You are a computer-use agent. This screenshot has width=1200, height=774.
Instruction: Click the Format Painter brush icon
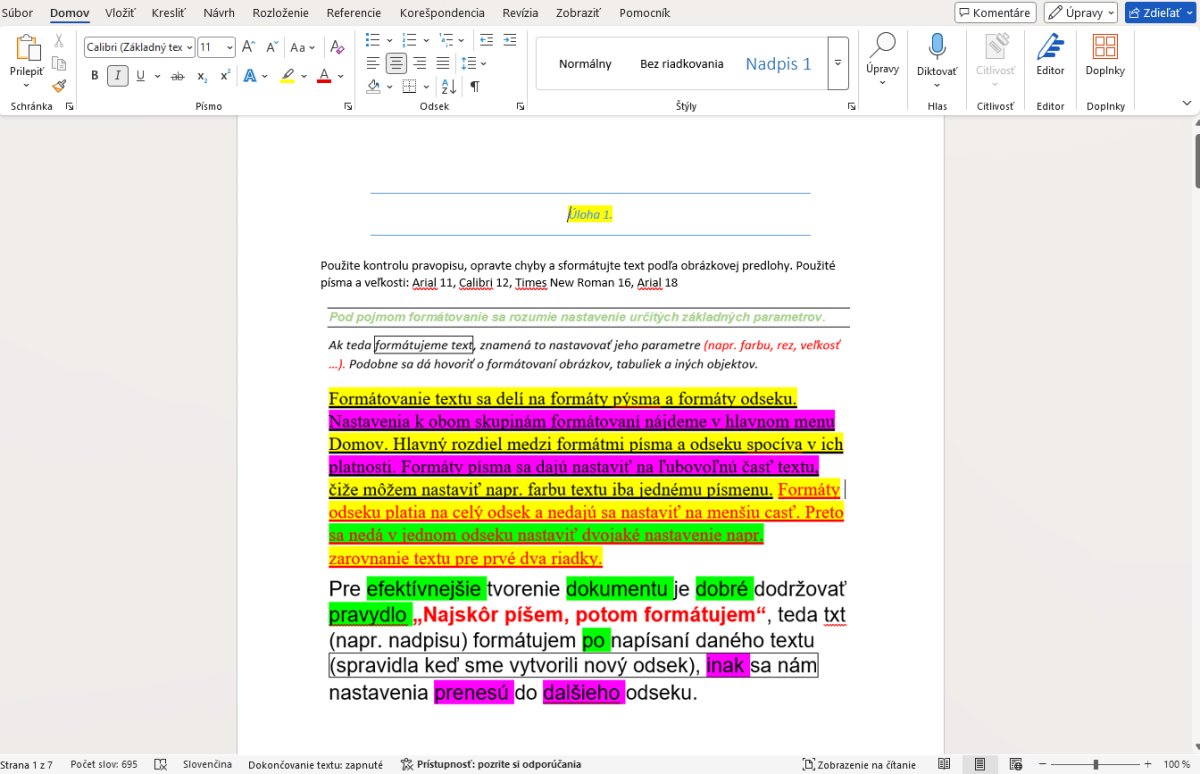pos(59,86)
